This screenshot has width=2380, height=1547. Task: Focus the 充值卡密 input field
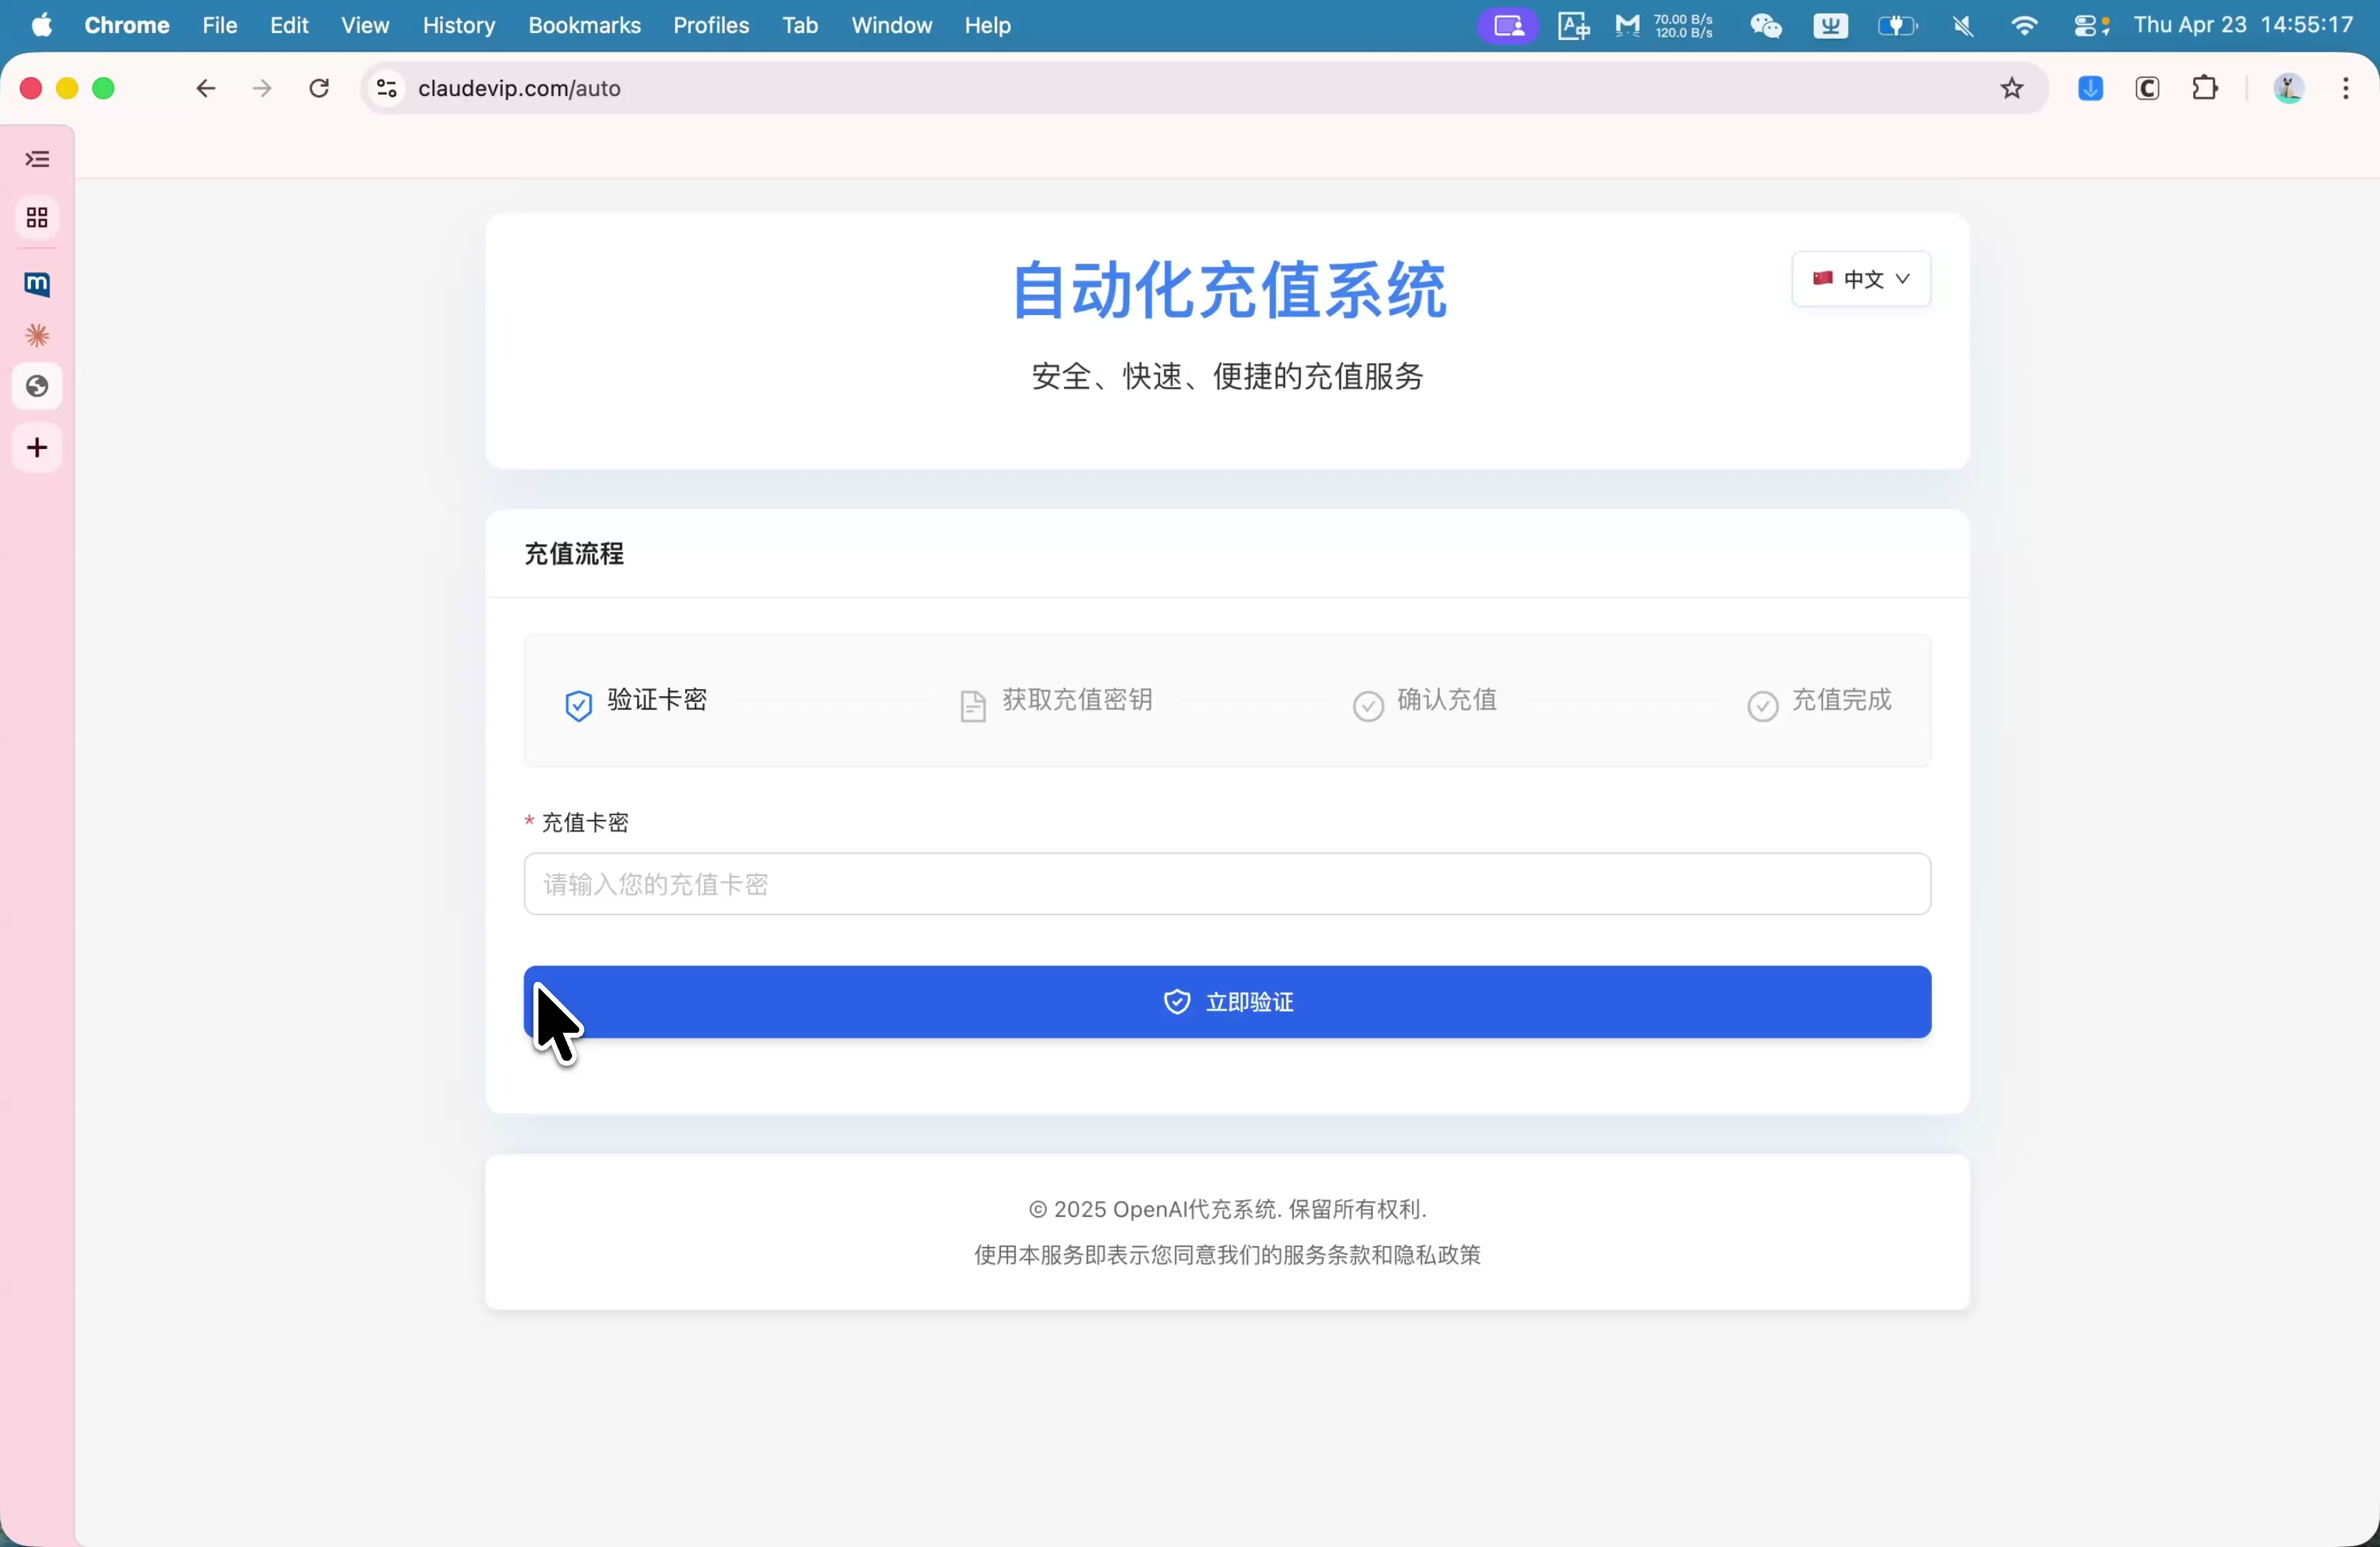1227,884
